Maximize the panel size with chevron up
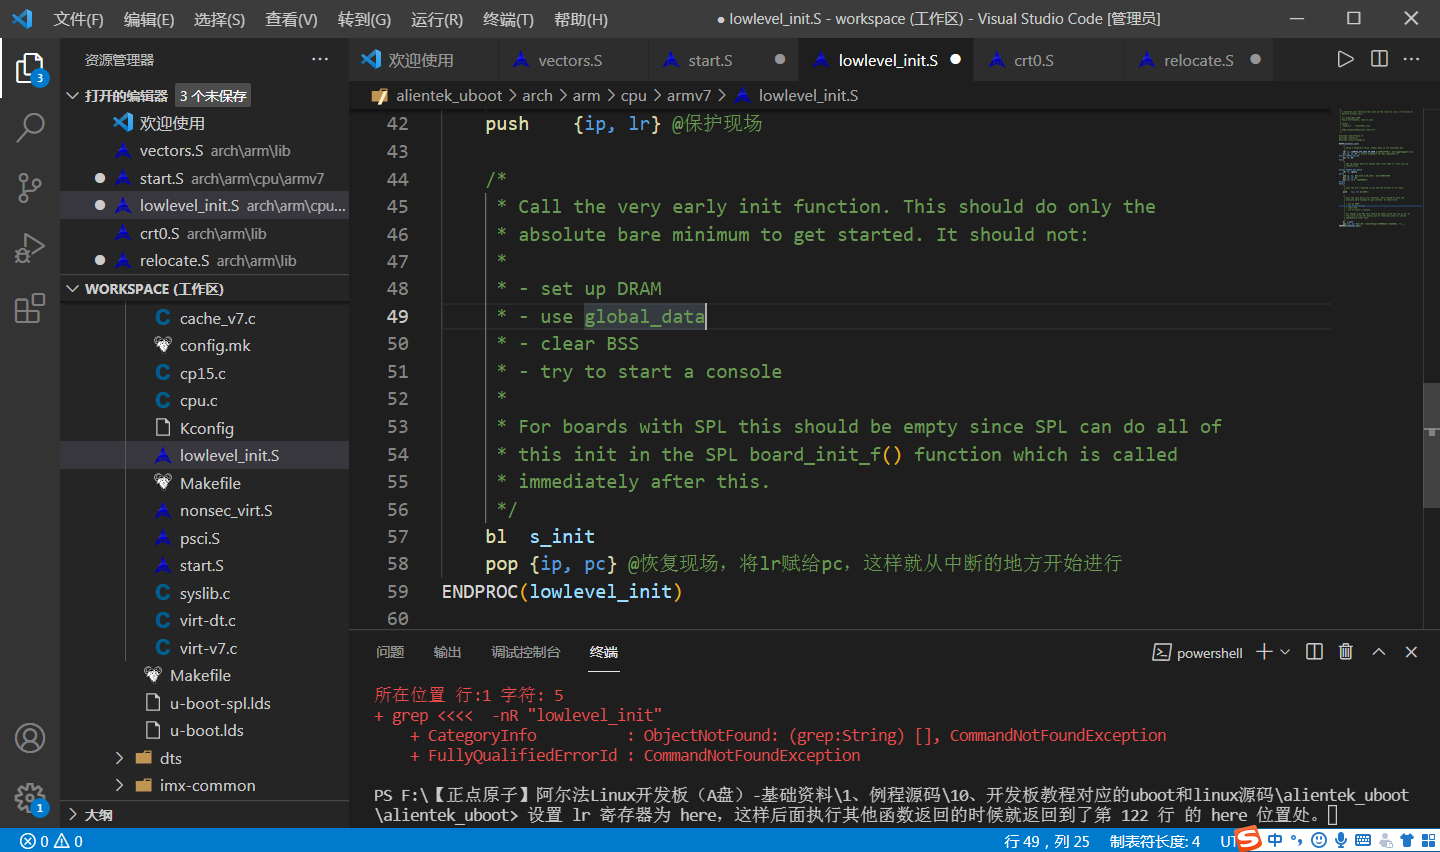Viewport: 1440px width, 852px height. coord(1379,652)
